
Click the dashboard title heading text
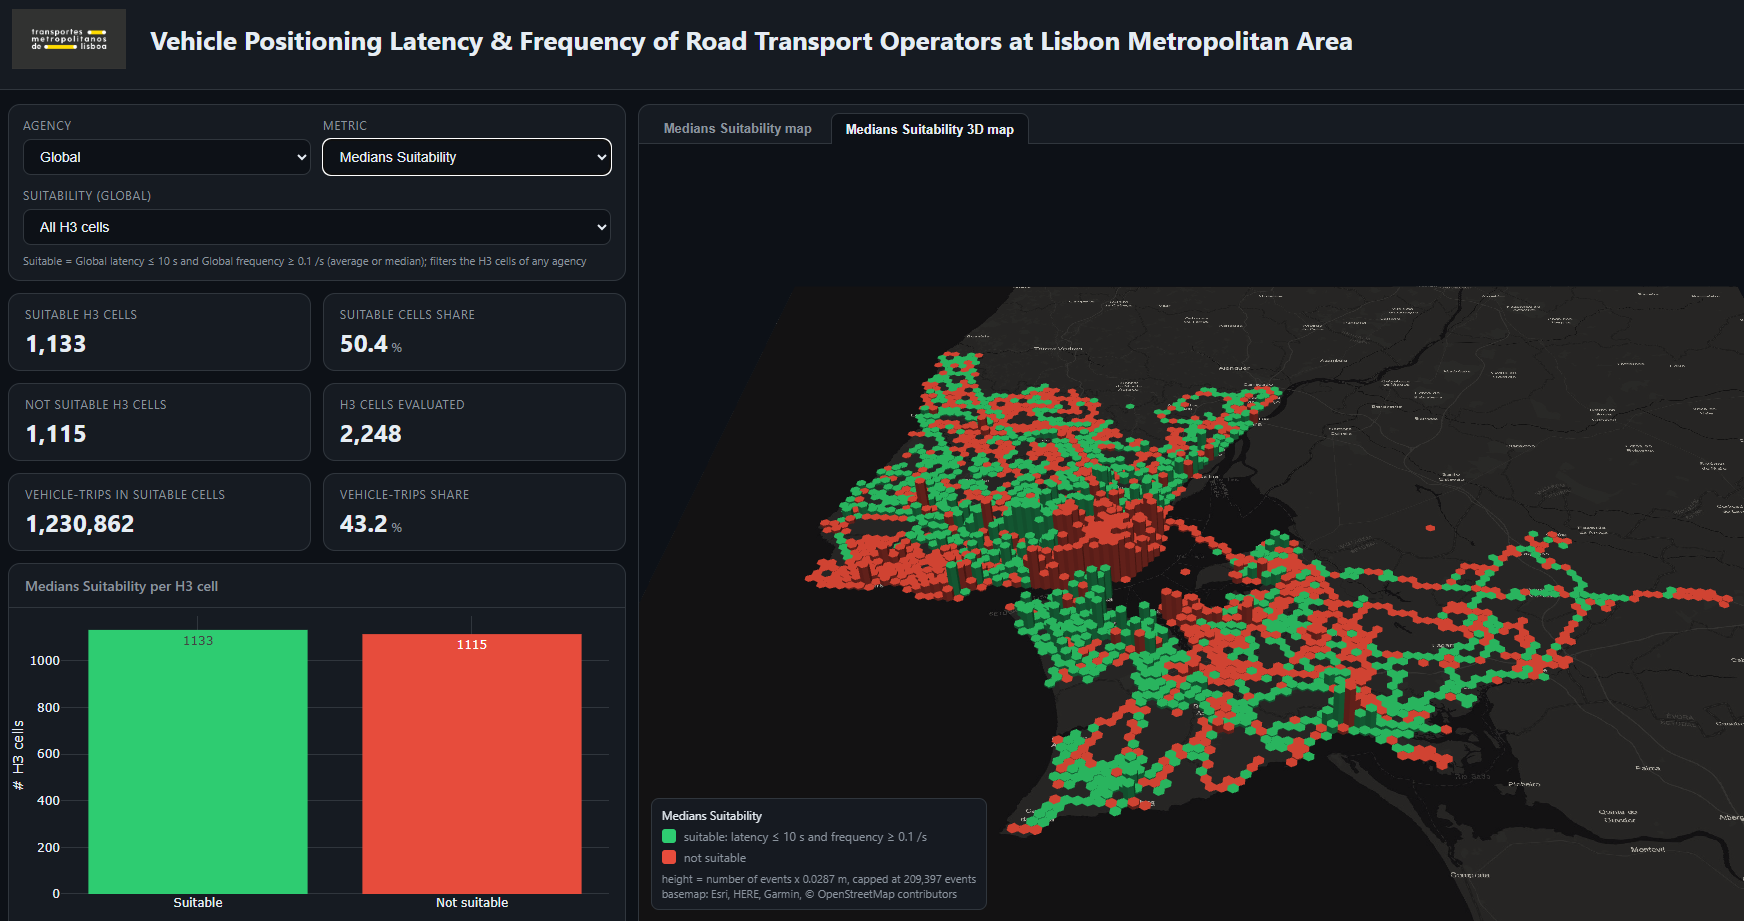coord(751,41)
